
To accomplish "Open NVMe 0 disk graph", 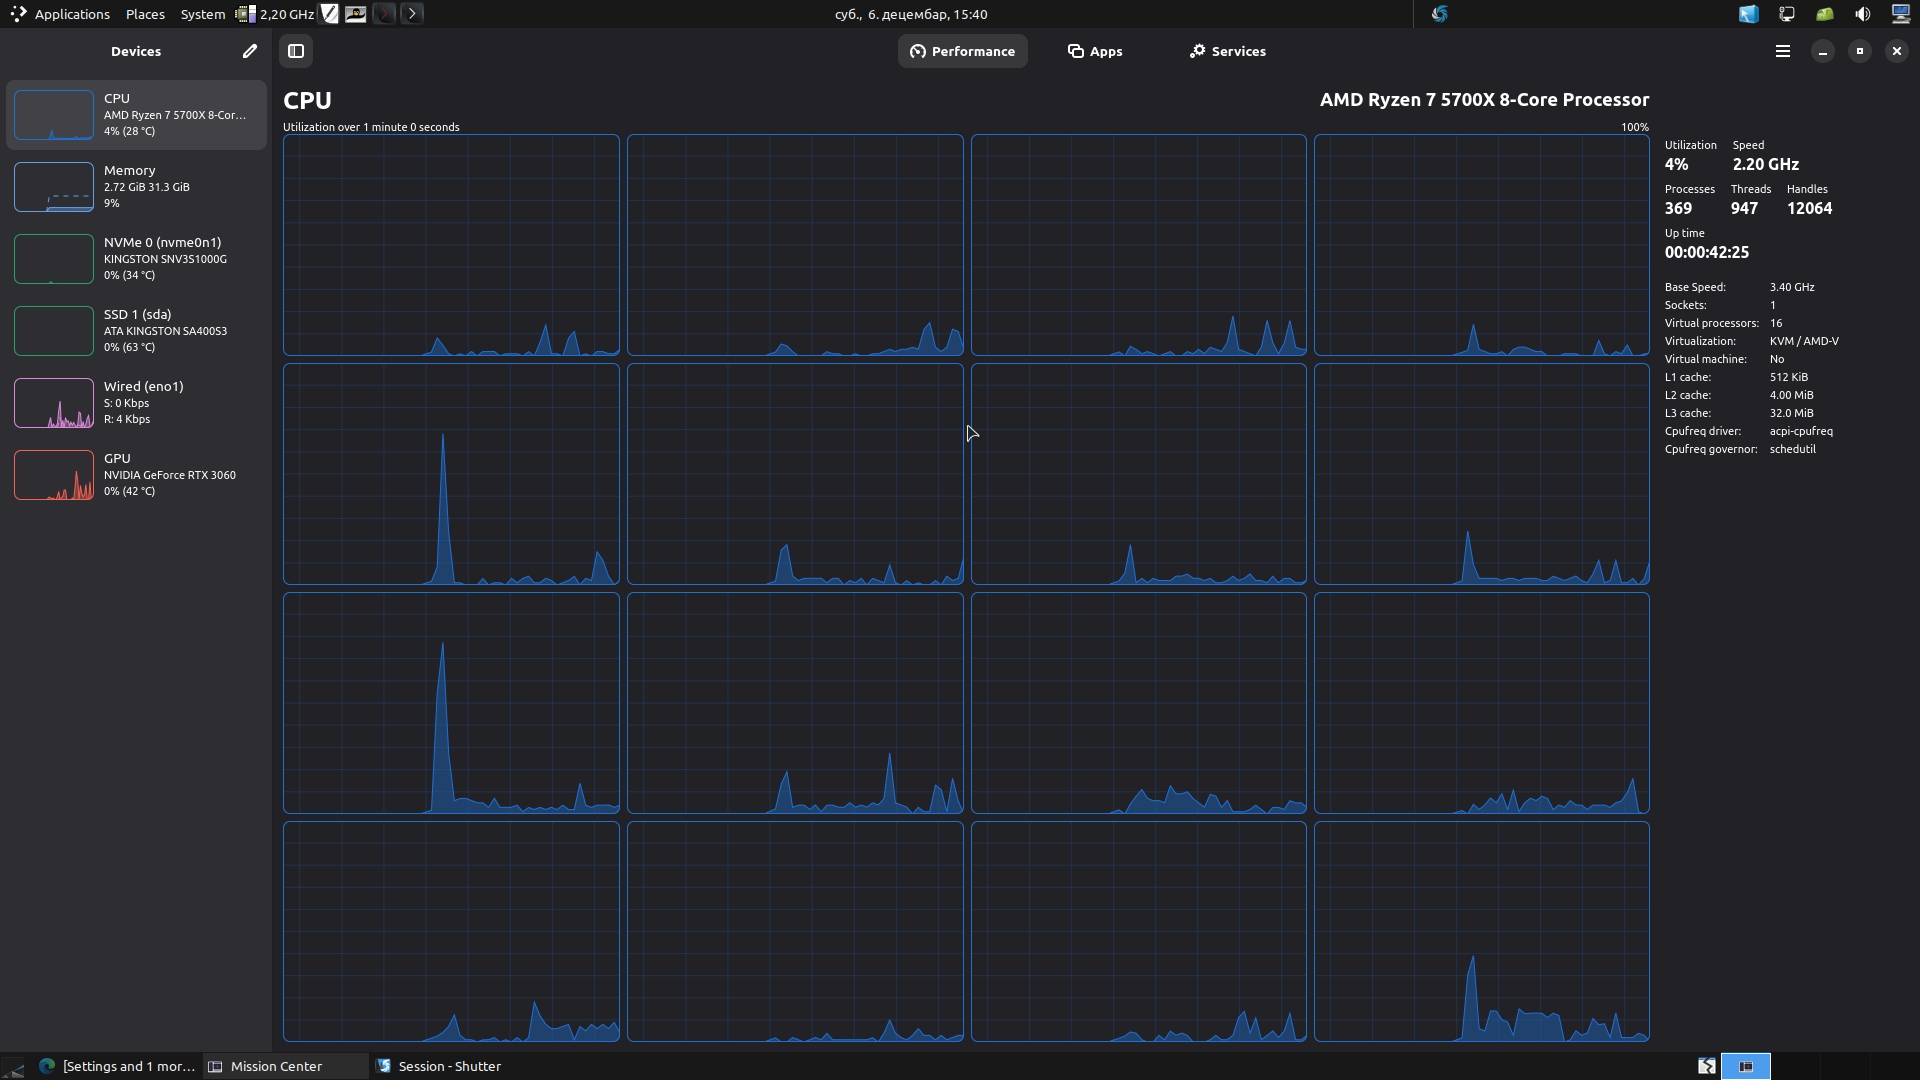I will click(x=136, y=259).
